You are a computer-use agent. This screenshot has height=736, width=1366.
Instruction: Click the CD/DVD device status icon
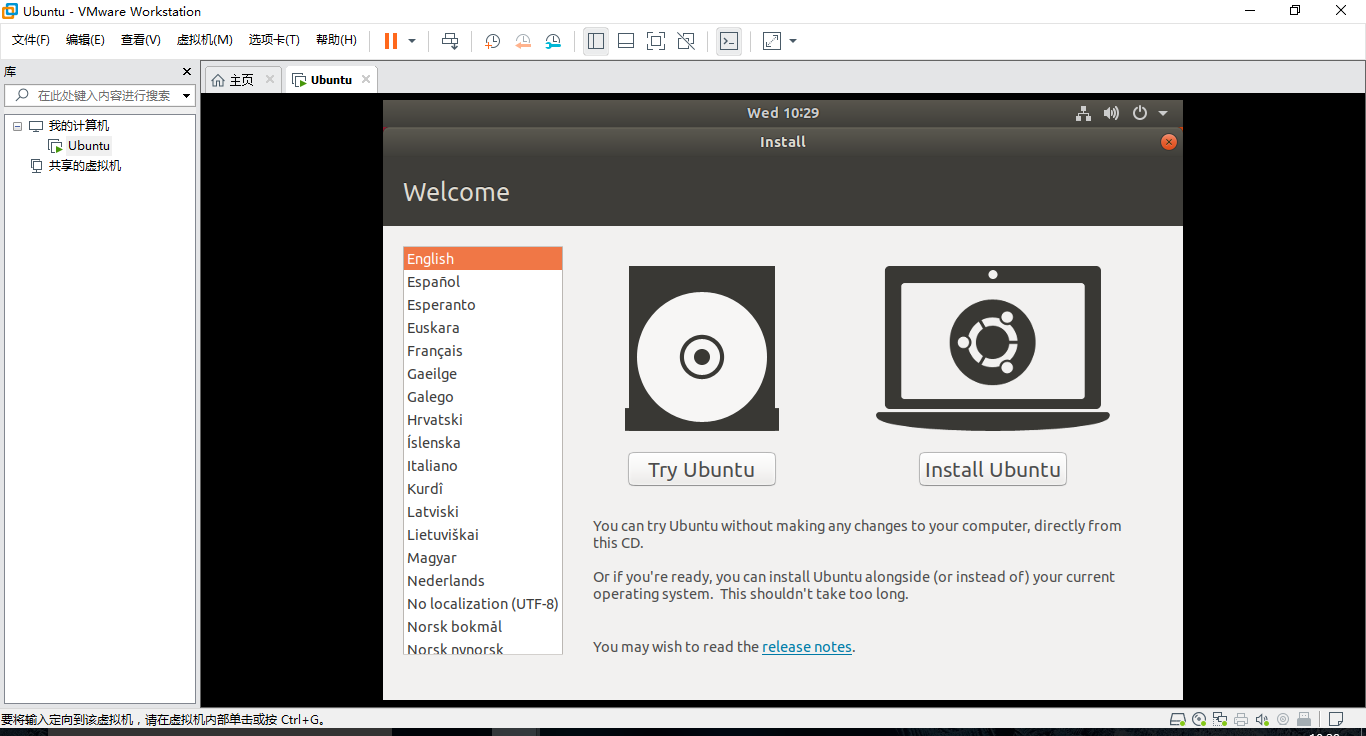point(1199,719)
